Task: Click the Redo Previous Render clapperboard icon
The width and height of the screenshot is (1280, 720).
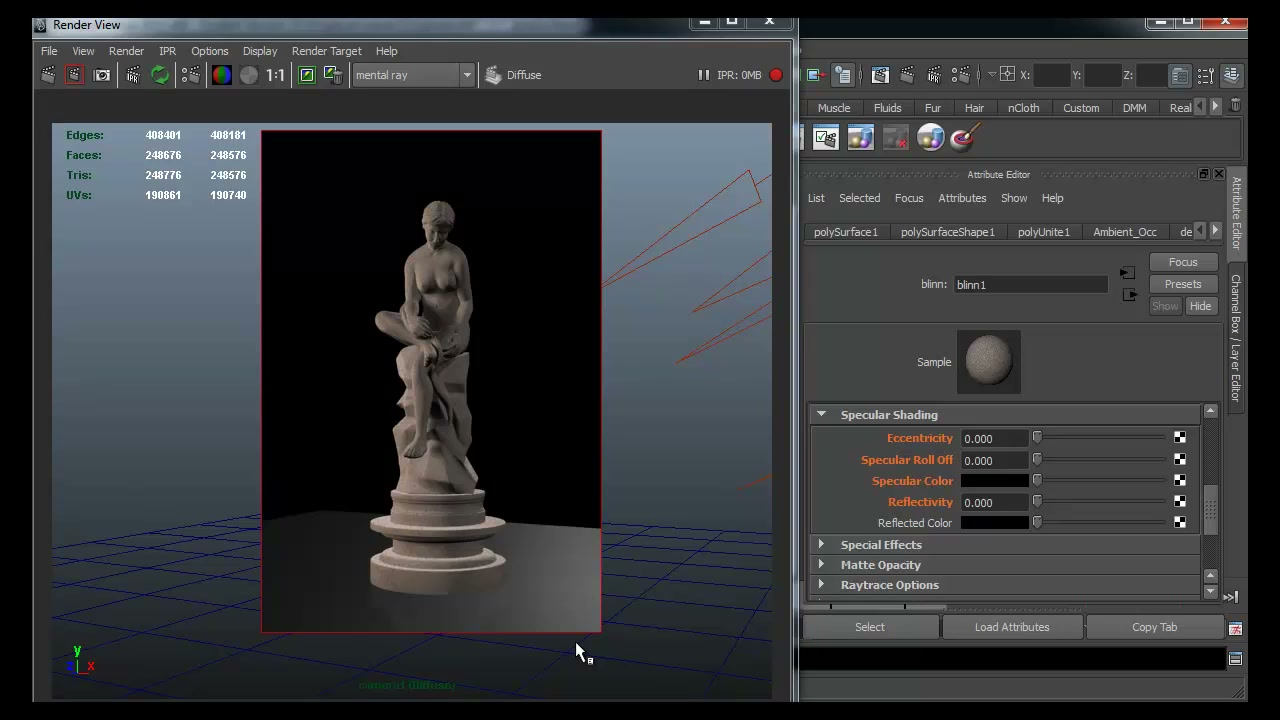Action: 48,75
